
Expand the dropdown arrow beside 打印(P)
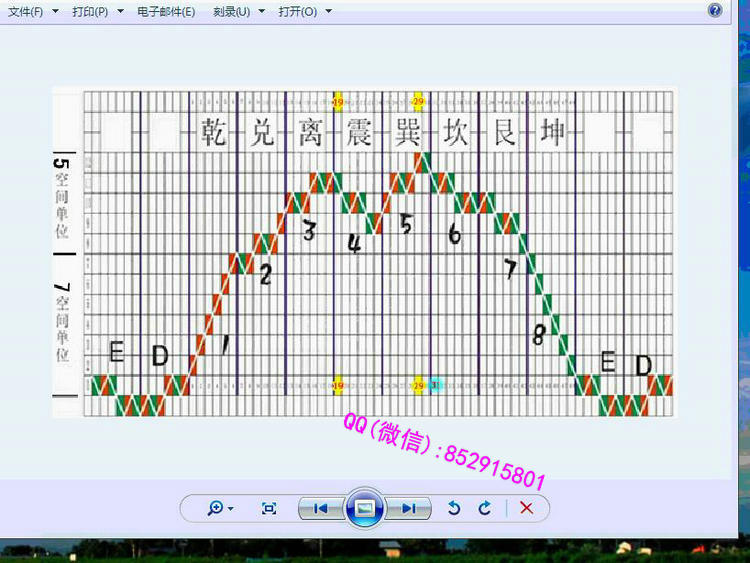[120, 11]
